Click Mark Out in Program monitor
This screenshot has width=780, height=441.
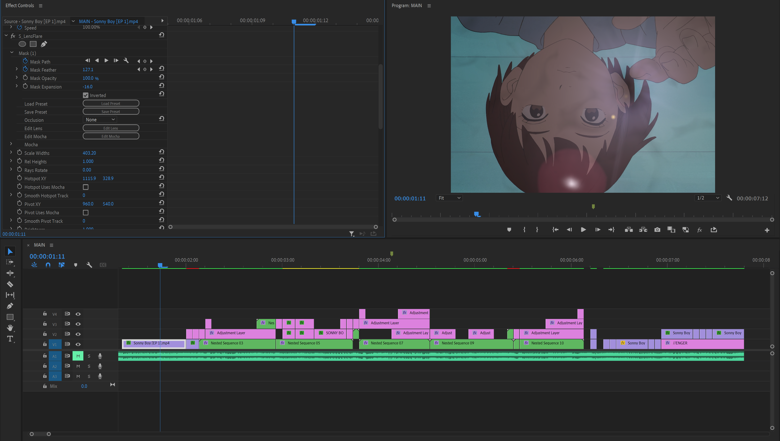click(x=537, y=230)
